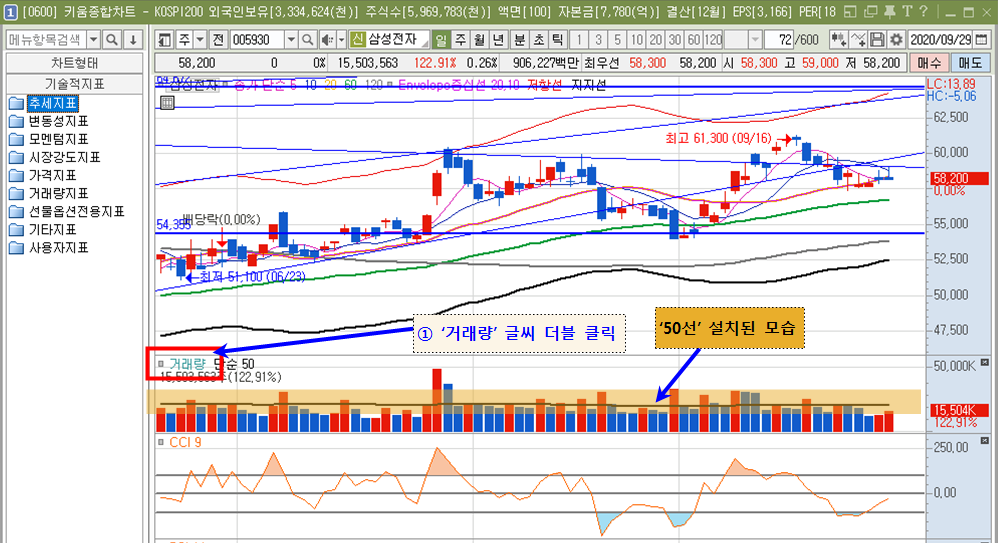Click the grid table icon on chart
The height and width of the screenshot is (543, 998).
click(x=167, y=102)
